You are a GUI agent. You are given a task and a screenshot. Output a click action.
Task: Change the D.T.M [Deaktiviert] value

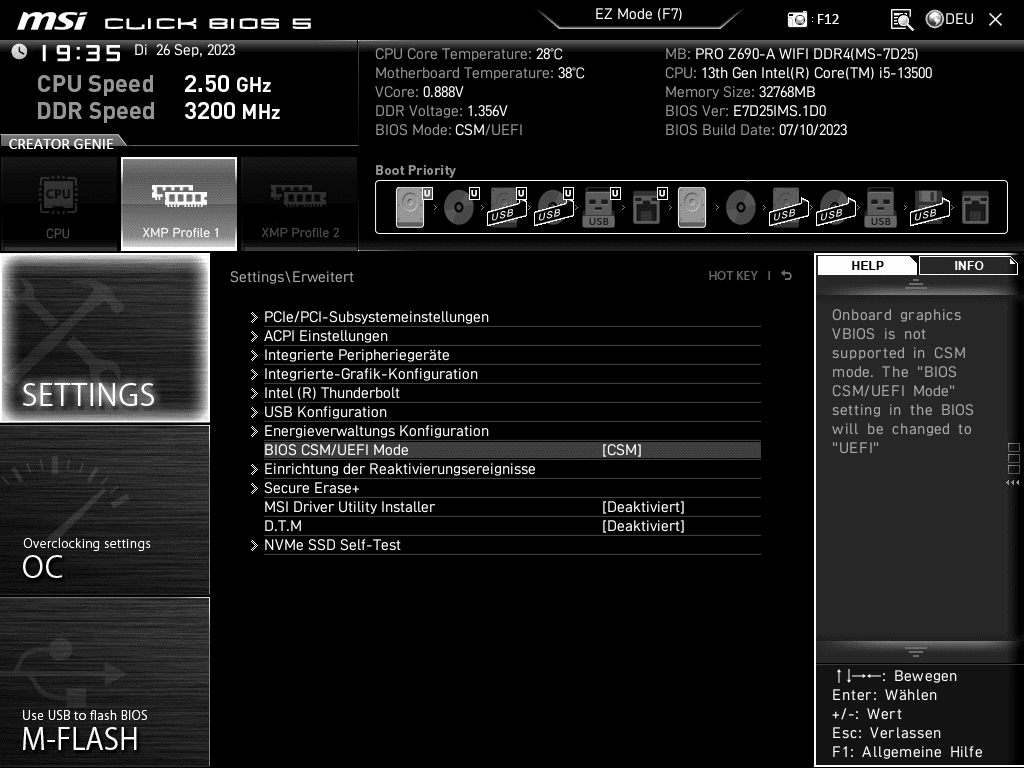[x=643, y=526]
